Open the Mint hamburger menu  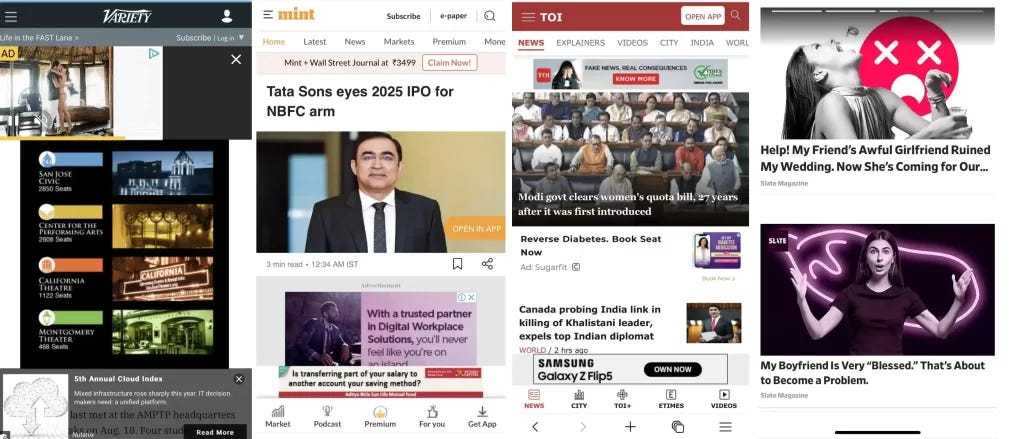[268, 14]
